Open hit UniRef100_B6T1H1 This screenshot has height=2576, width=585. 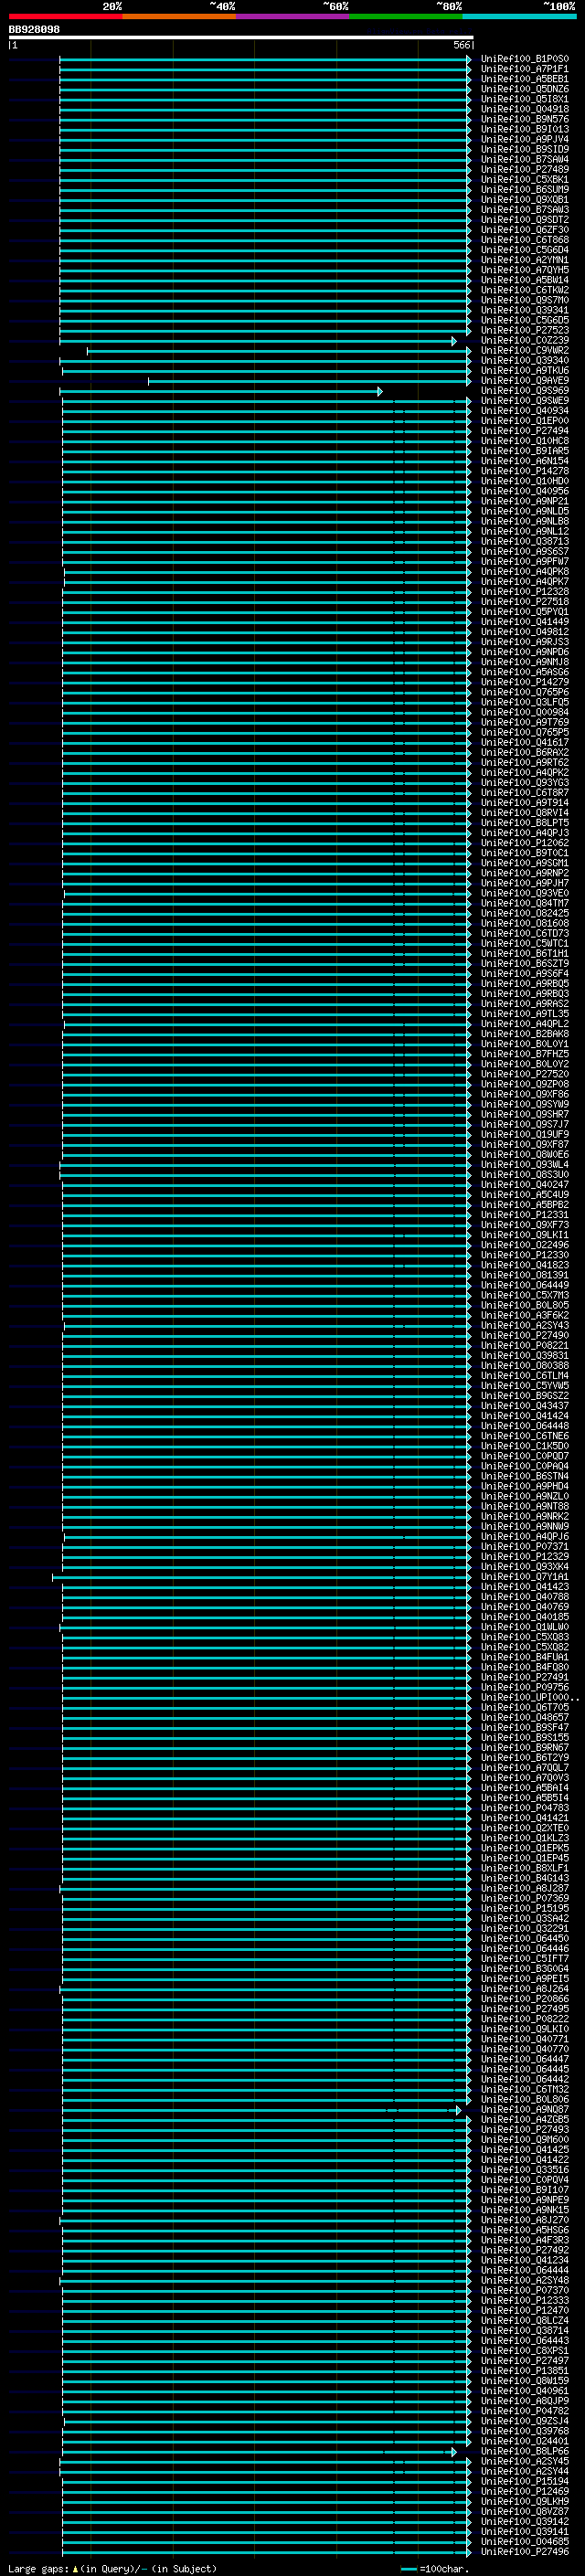[524, 953]
